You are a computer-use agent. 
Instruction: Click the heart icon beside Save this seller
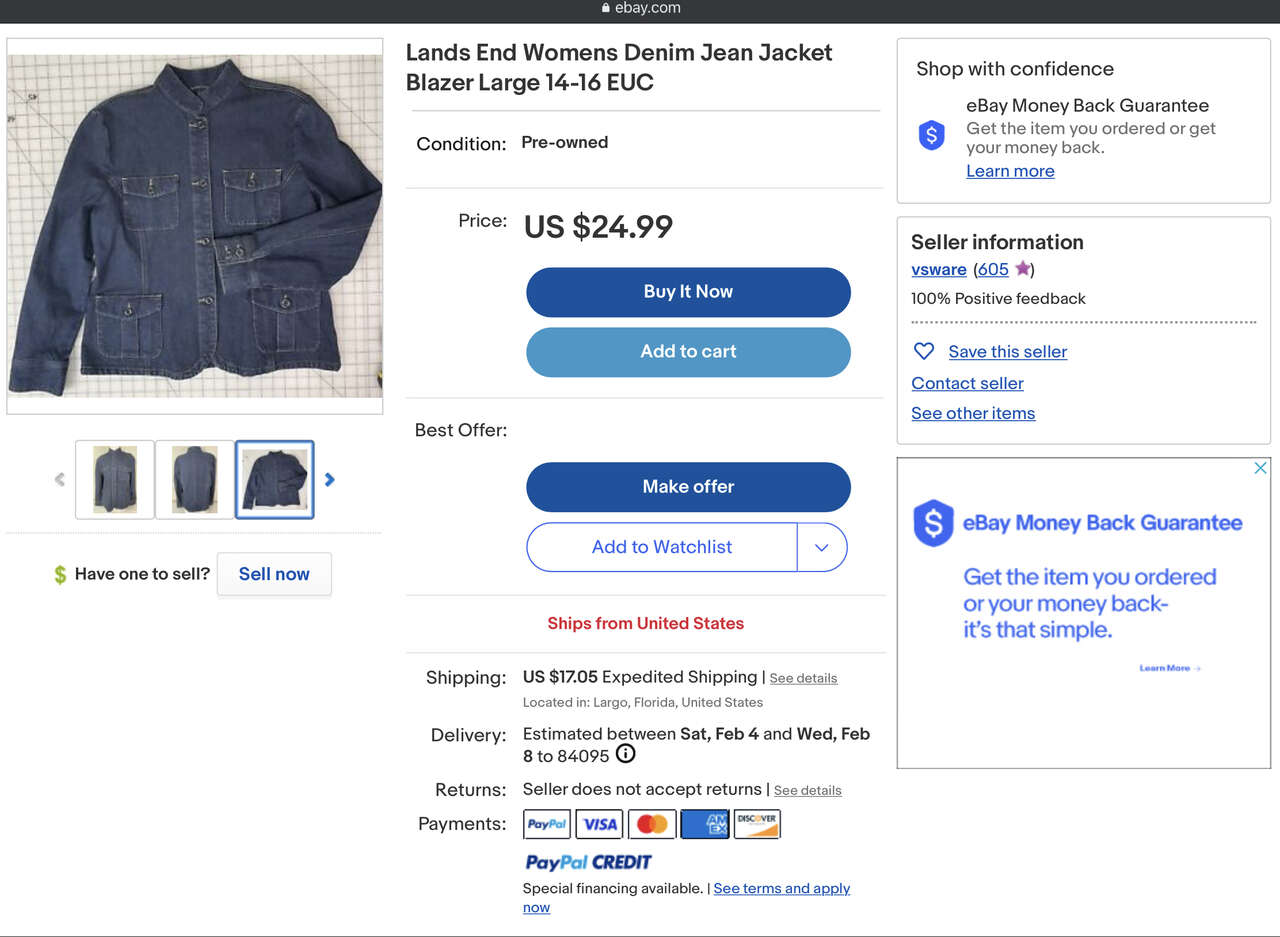(x=924, y=351)
